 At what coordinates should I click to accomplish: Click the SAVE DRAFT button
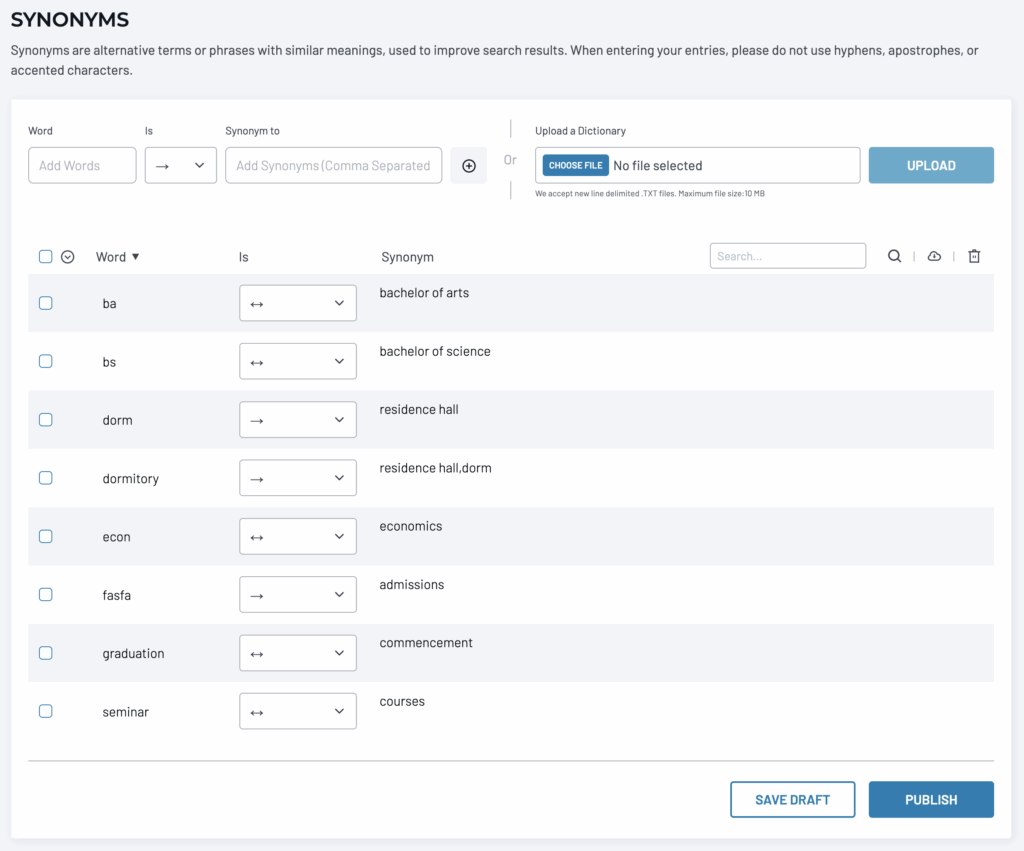792,799
